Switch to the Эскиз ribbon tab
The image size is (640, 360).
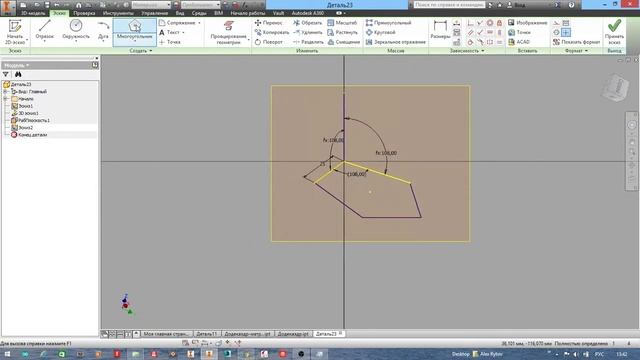(59, 13)
